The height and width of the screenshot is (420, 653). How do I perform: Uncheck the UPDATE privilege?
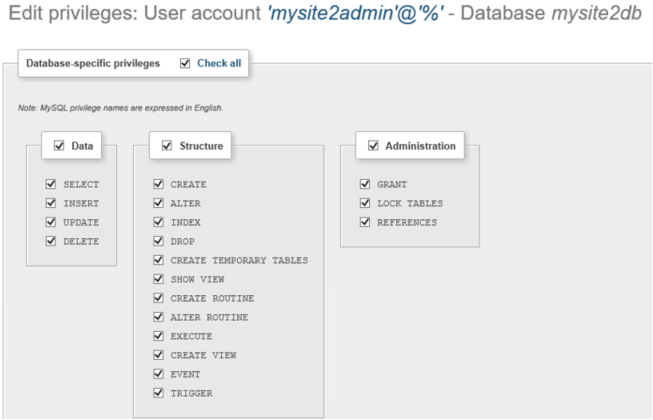click(49, 222)
